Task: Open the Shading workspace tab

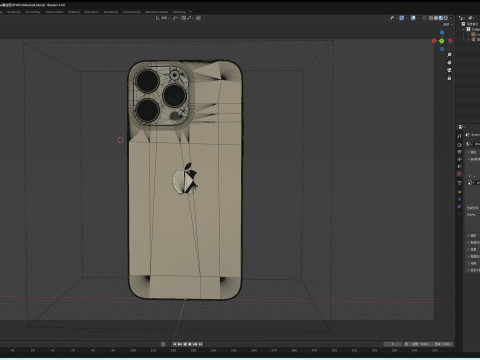Action: [74, 12]
